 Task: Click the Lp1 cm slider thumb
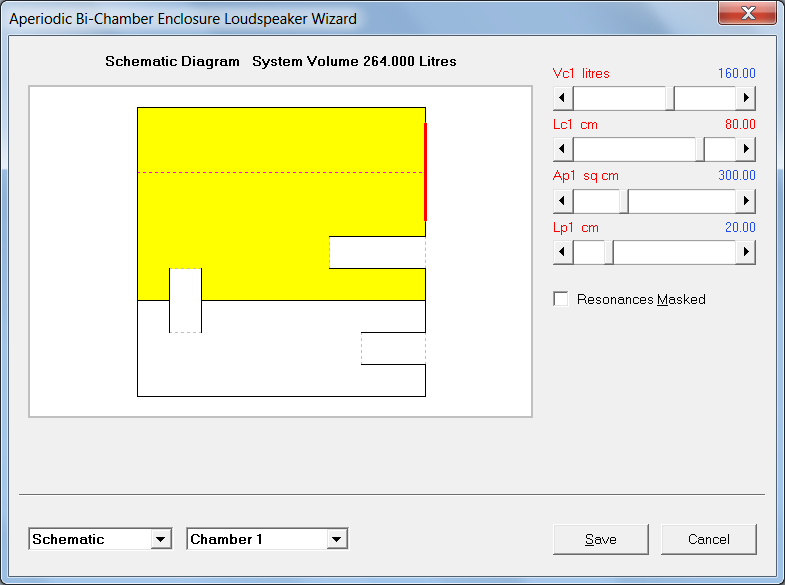(609, 252)
